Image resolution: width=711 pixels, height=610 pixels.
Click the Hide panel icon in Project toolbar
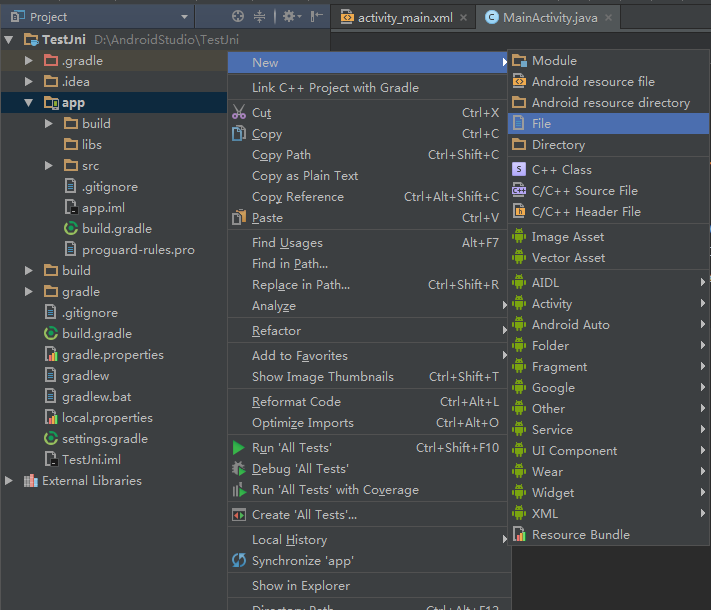click(x=317, y=16)
